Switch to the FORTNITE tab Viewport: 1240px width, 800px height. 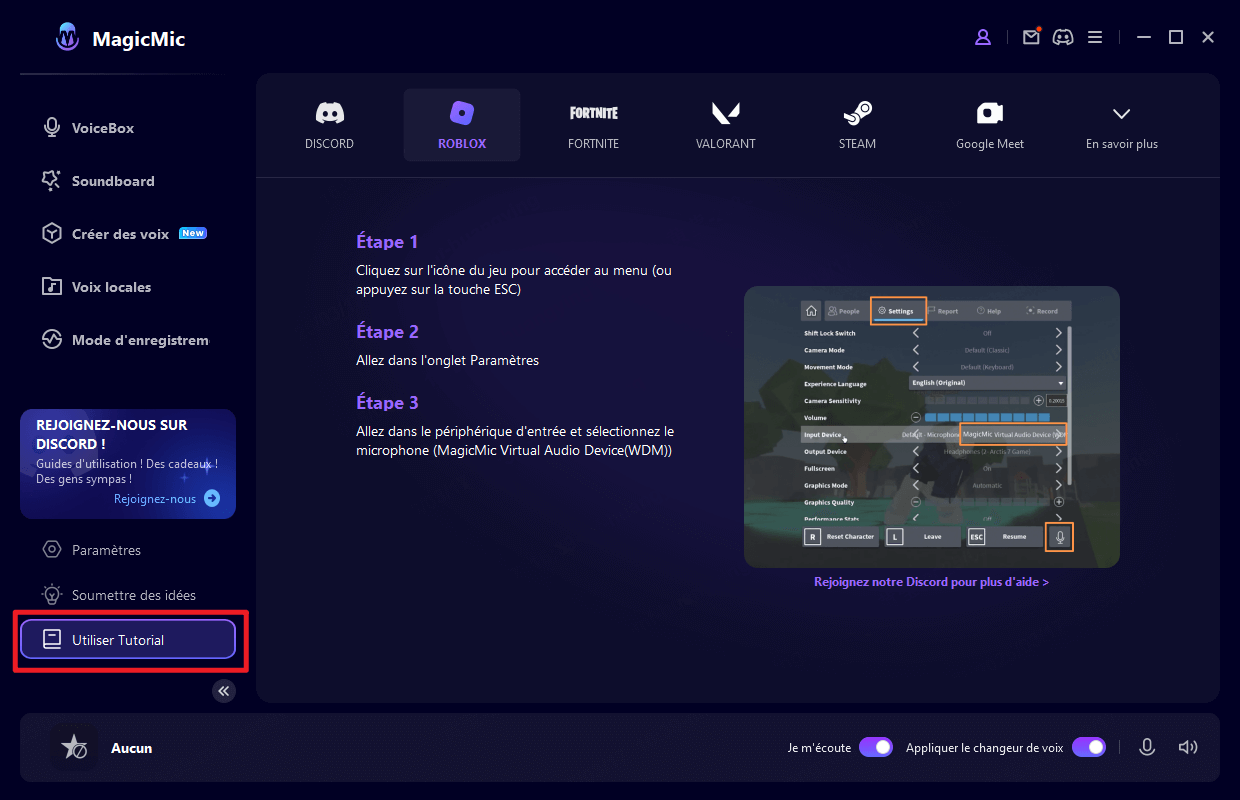coord(593,125)
